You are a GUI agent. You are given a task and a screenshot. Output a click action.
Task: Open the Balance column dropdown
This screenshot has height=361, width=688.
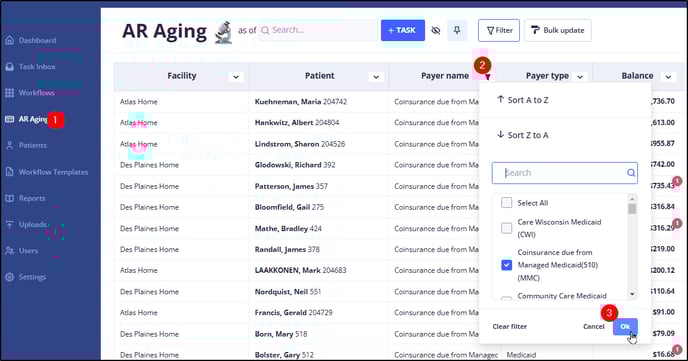pos(668,77)
